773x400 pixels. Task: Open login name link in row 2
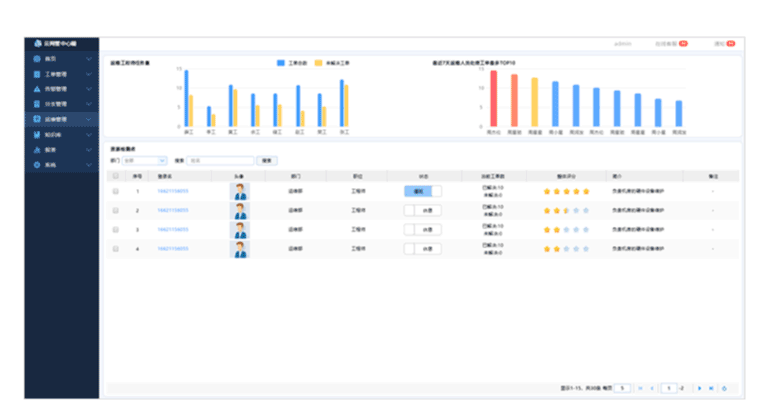click(x=173, y=210)
